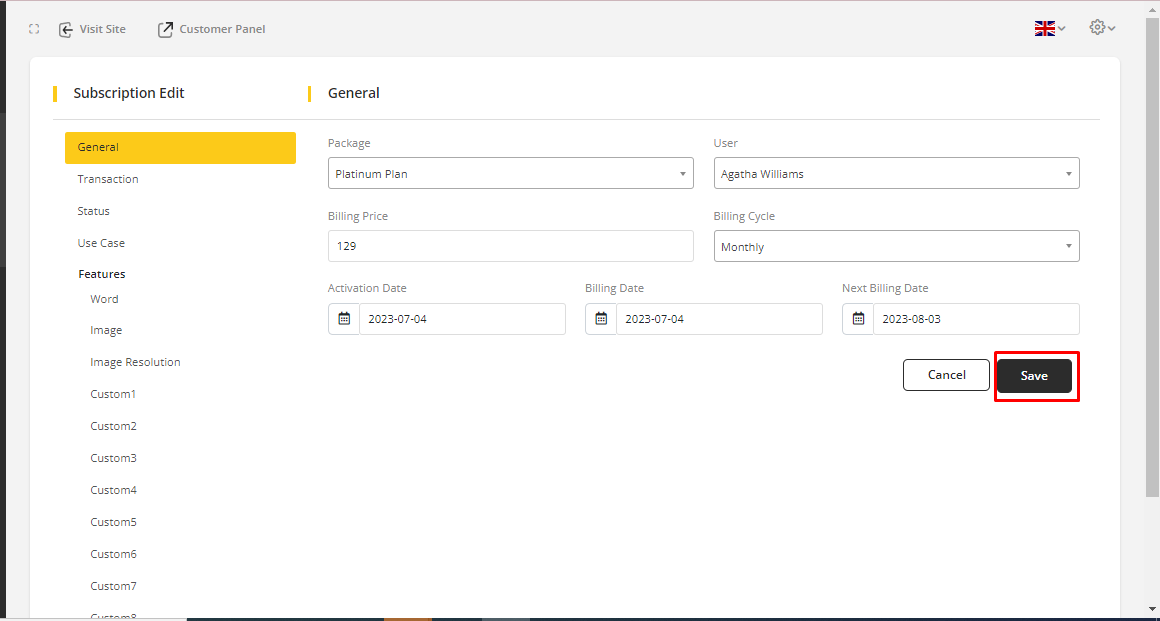Image resolution: width=1160 pixels, height=621 pixels.
Task: Click the Activation Date calendar icon
Action: (344, 319)
